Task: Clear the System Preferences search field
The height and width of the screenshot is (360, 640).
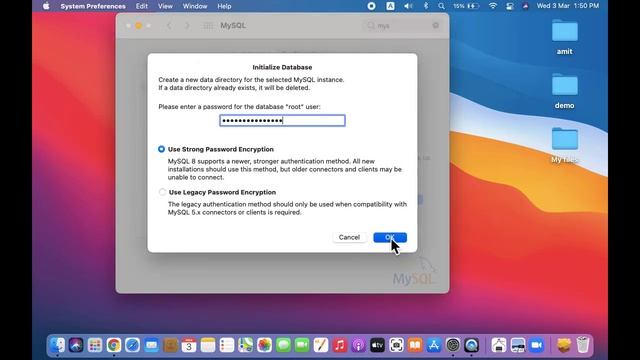Action: (436, 25)
